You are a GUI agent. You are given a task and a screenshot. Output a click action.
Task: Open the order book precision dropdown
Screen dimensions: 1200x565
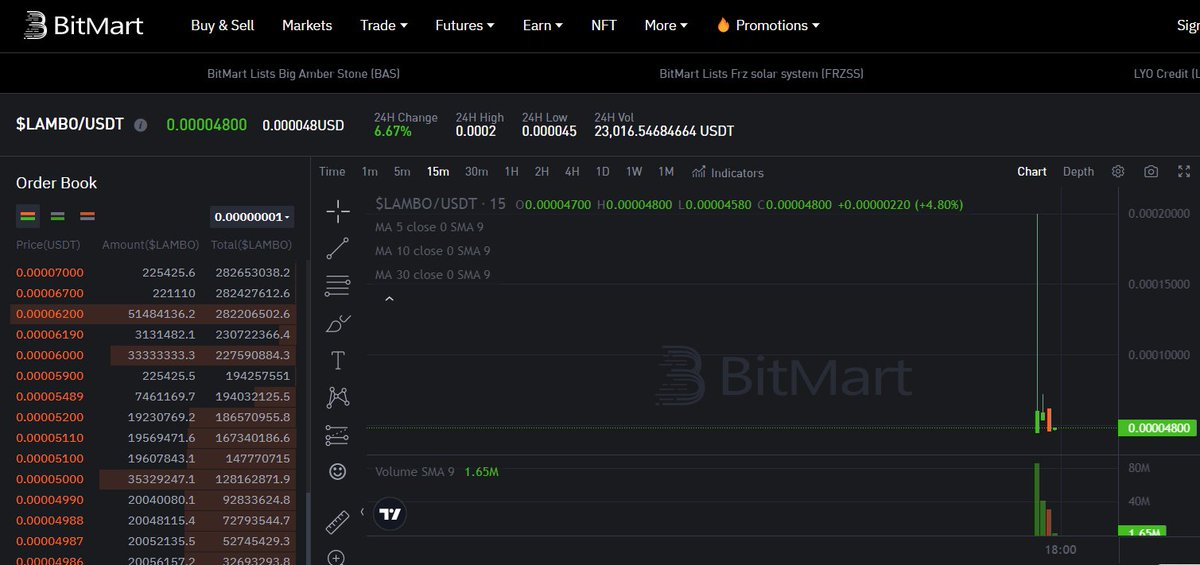click(251, 217)
